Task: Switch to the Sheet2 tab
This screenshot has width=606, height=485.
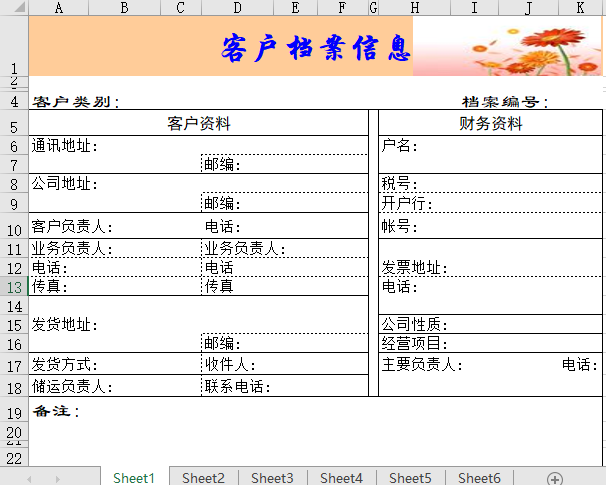Action: 203,478
